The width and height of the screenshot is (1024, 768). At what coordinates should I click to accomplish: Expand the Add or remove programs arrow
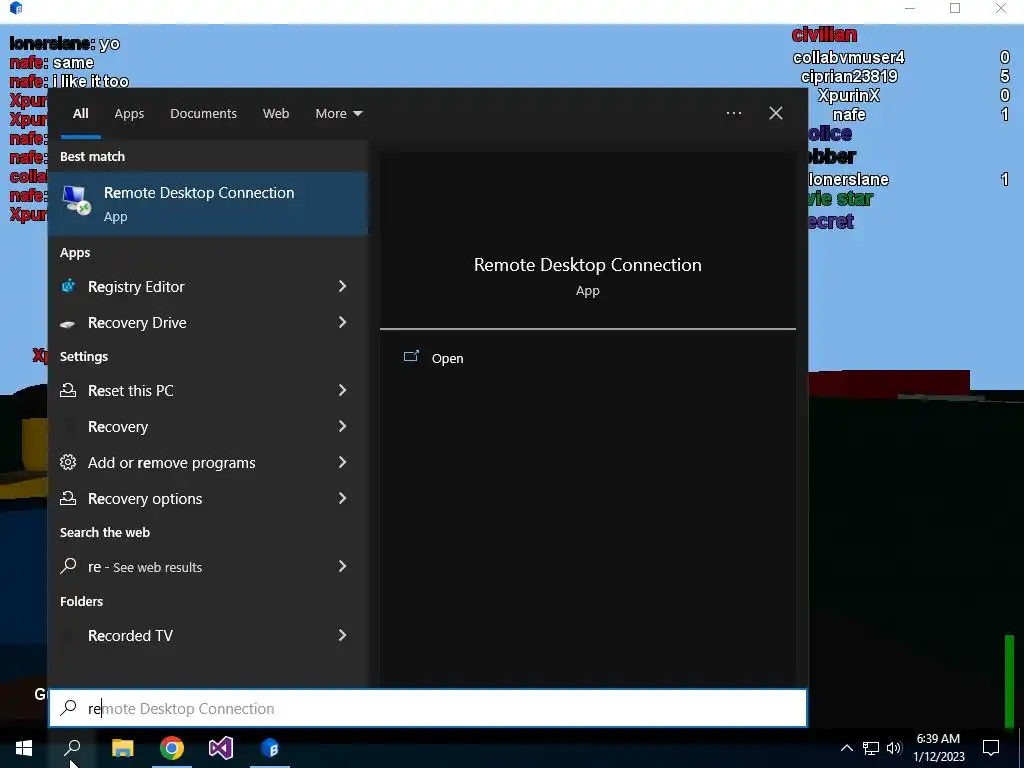pyautogui.click(x=342, y=462)
